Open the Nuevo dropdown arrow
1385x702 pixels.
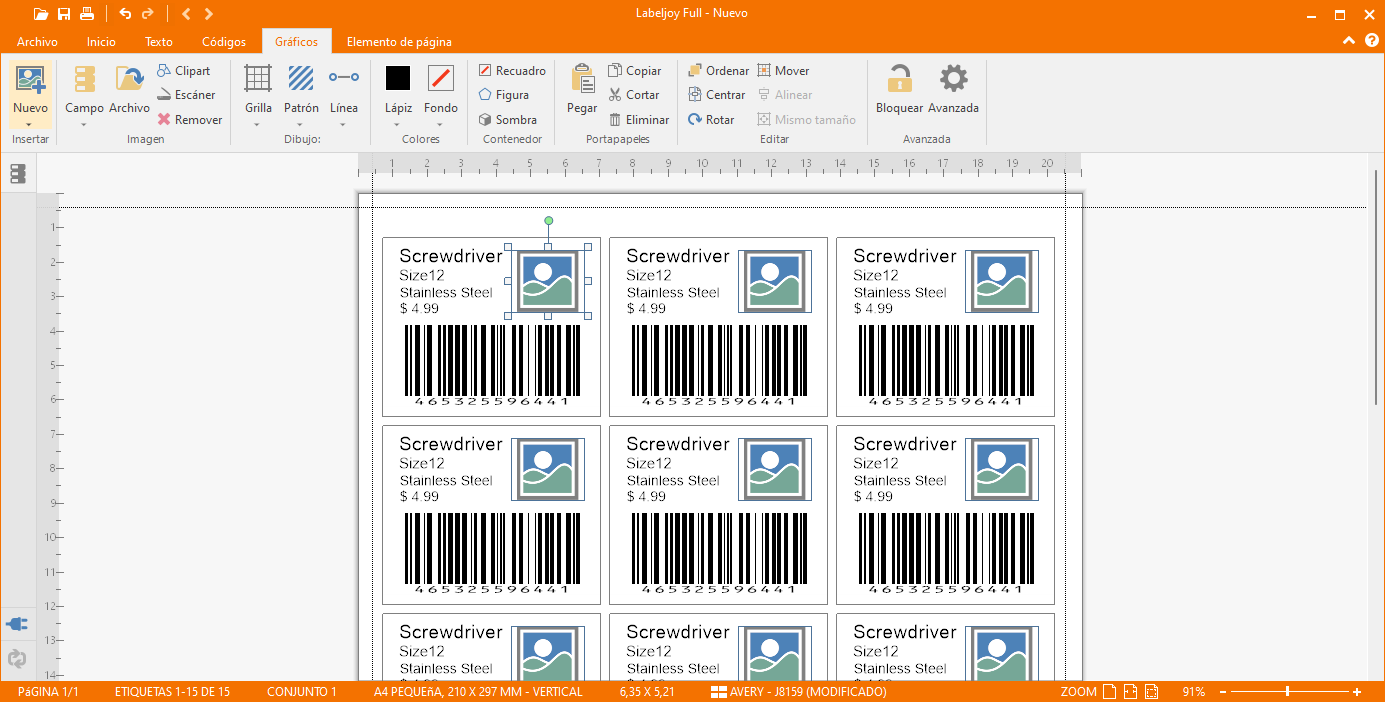pos(30,124)
